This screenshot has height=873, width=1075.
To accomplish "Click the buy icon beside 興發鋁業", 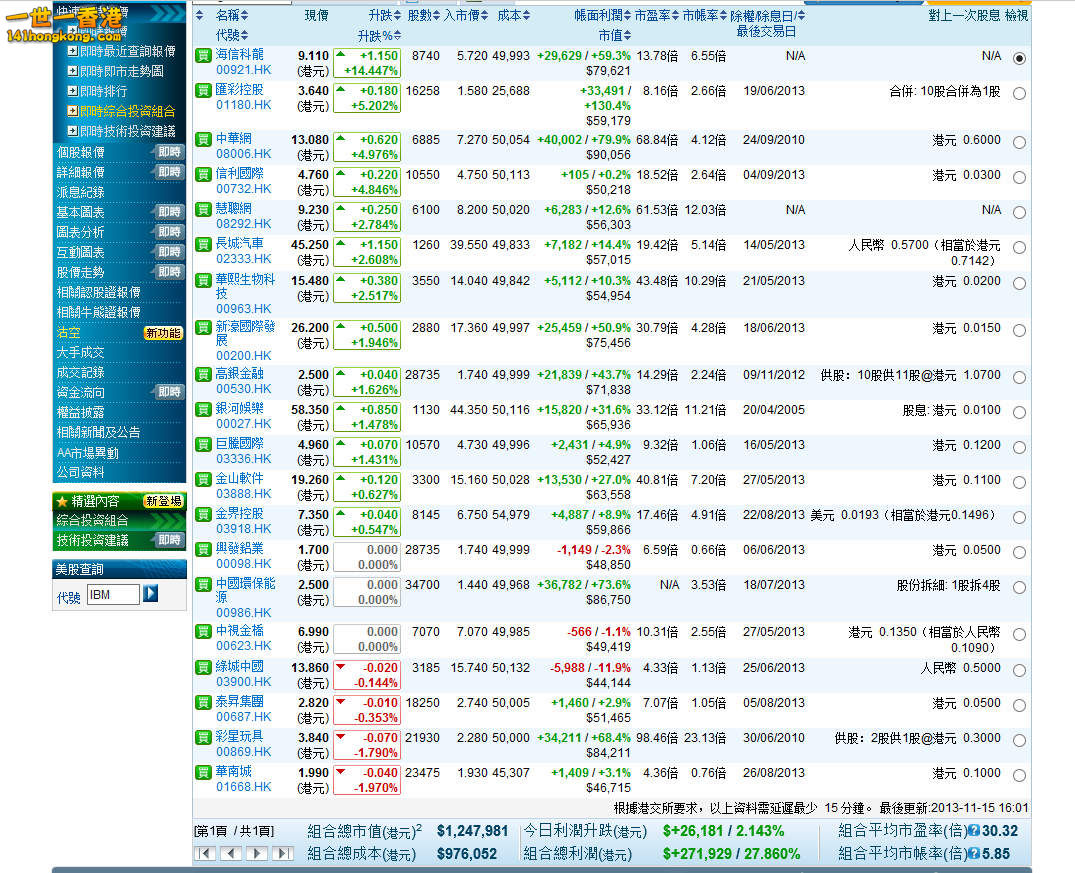I will pyautogui.click(x=203, y=549).
